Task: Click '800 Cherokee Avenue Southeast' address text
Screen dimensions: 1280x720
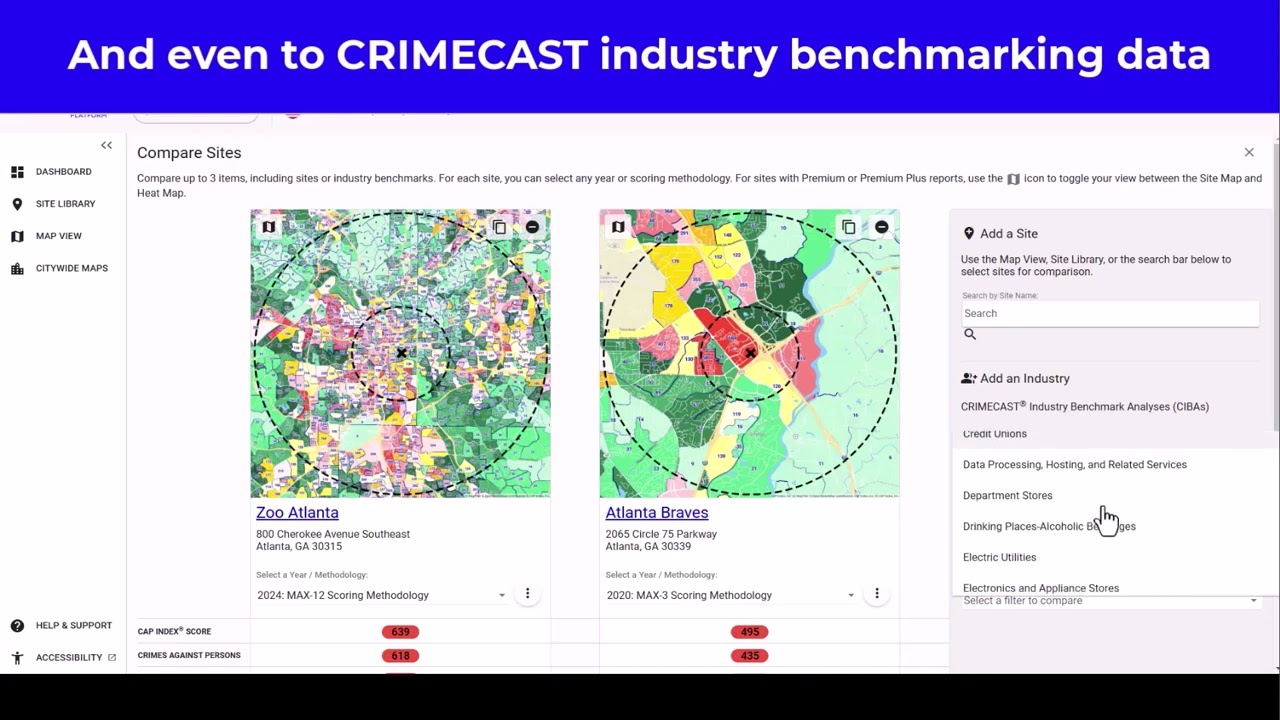Action: [333, 534]
